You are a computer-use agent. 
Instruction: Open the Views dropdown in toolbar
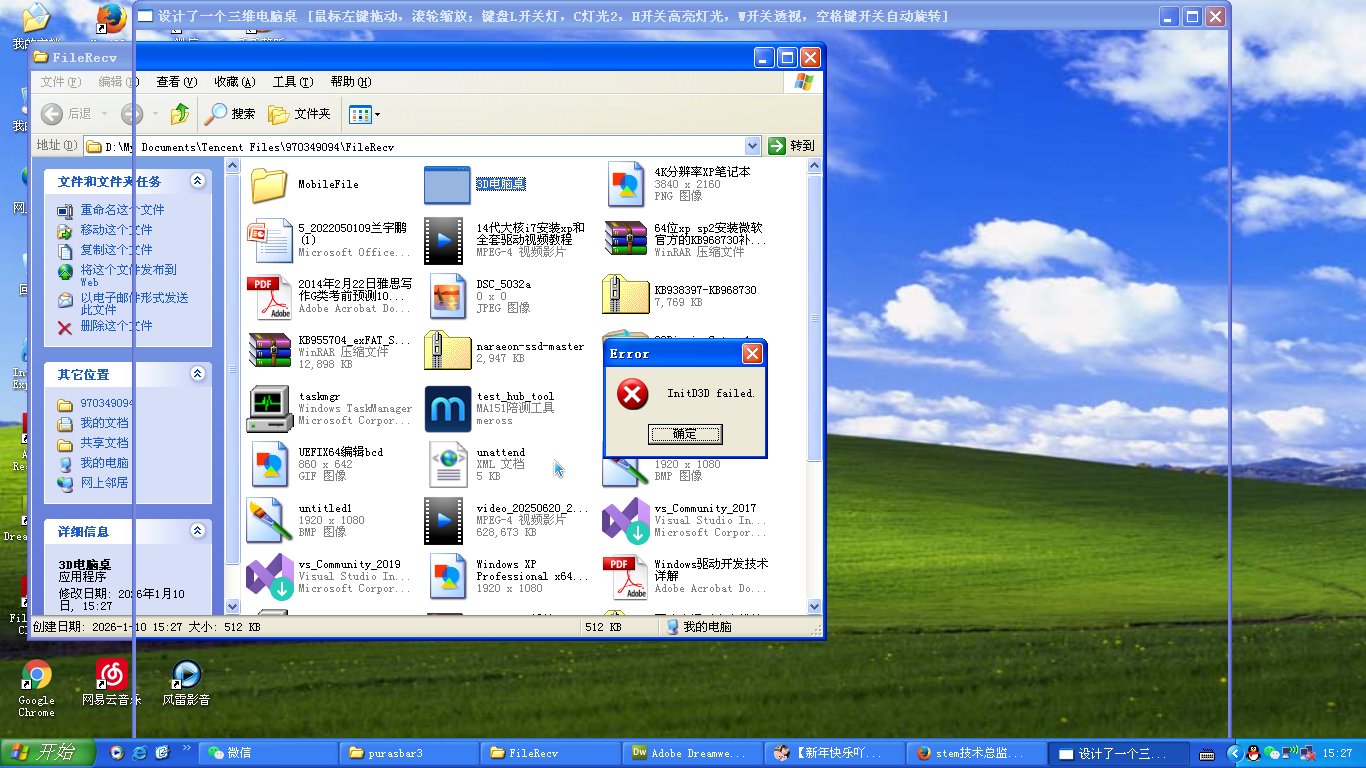(x=364, y=114)
